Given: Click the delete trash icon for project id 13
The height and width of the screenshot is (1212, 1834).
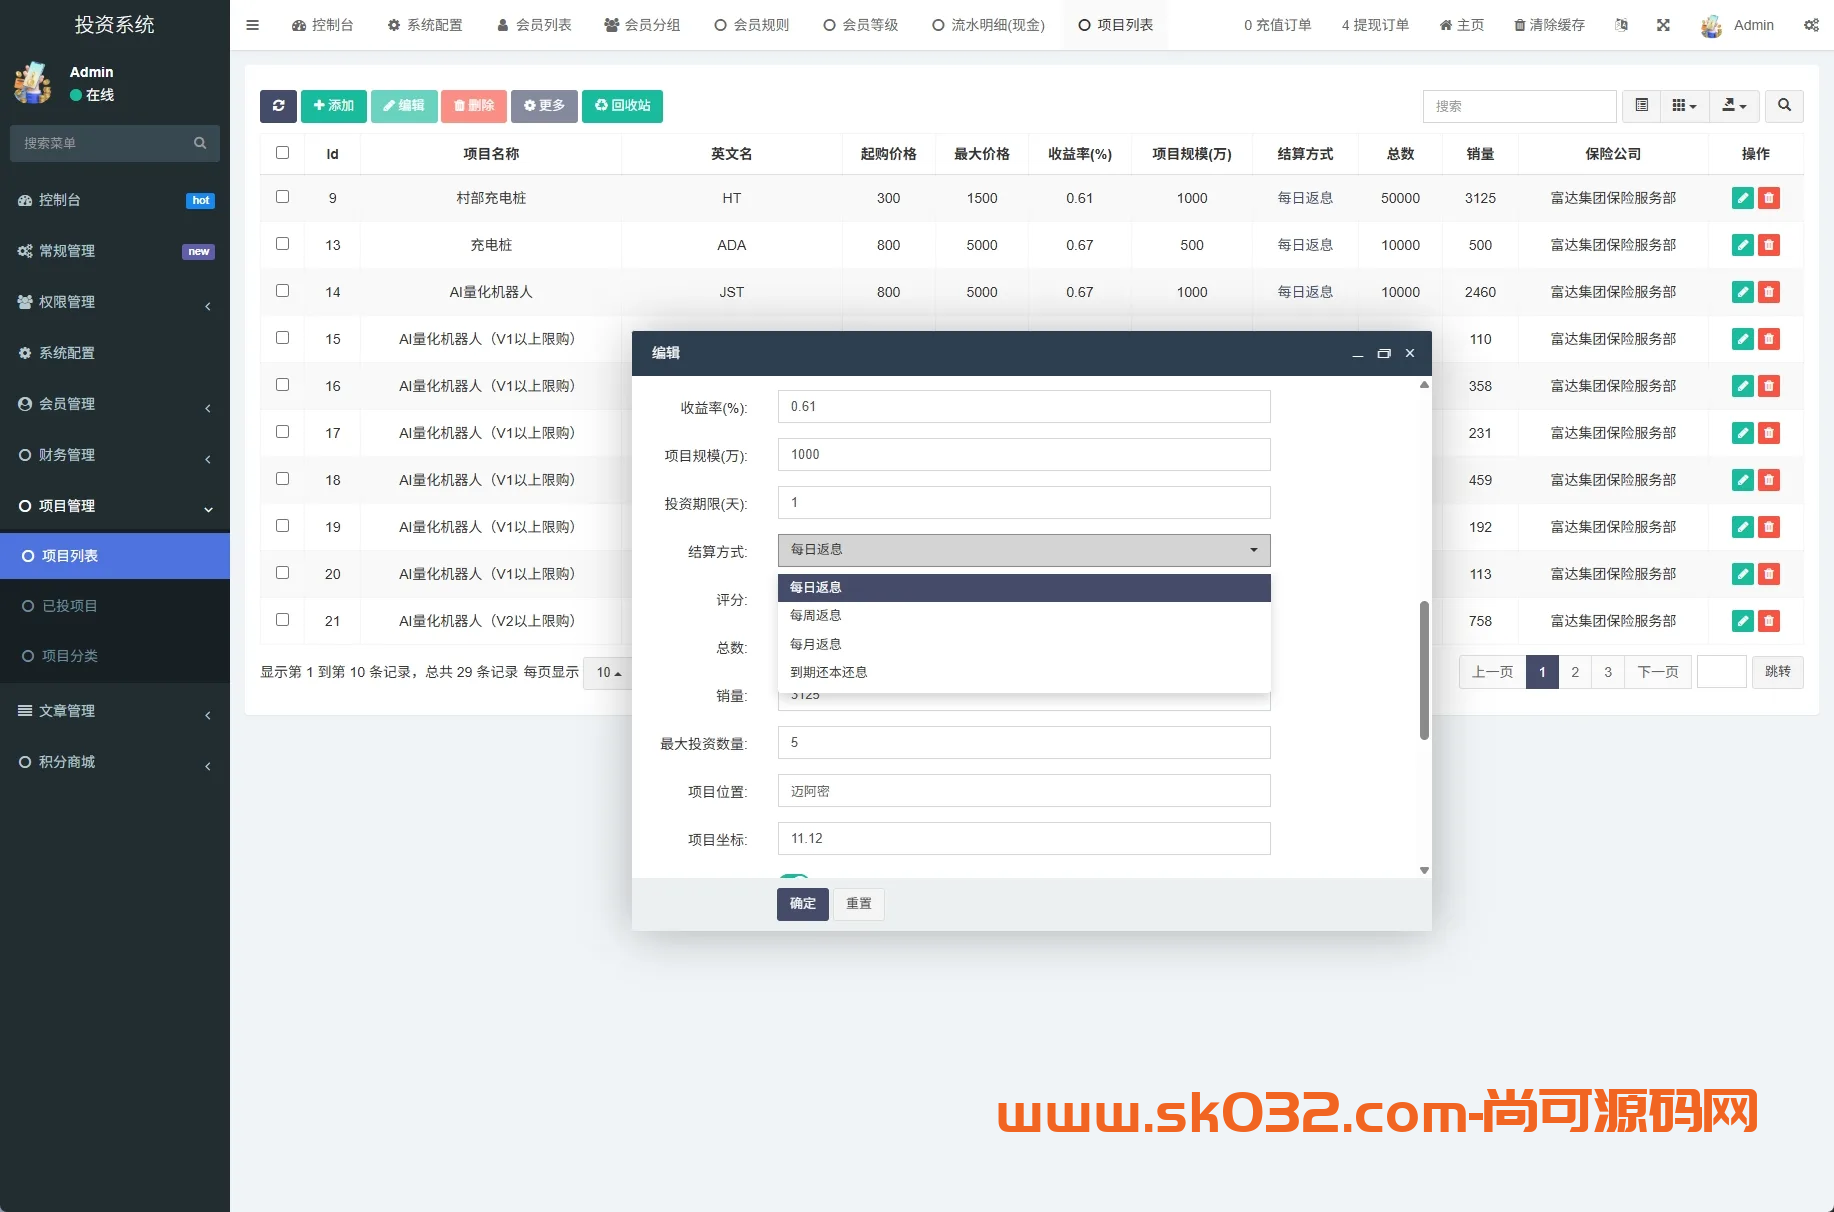Looking at the screenshot, I should point(1769,245).
